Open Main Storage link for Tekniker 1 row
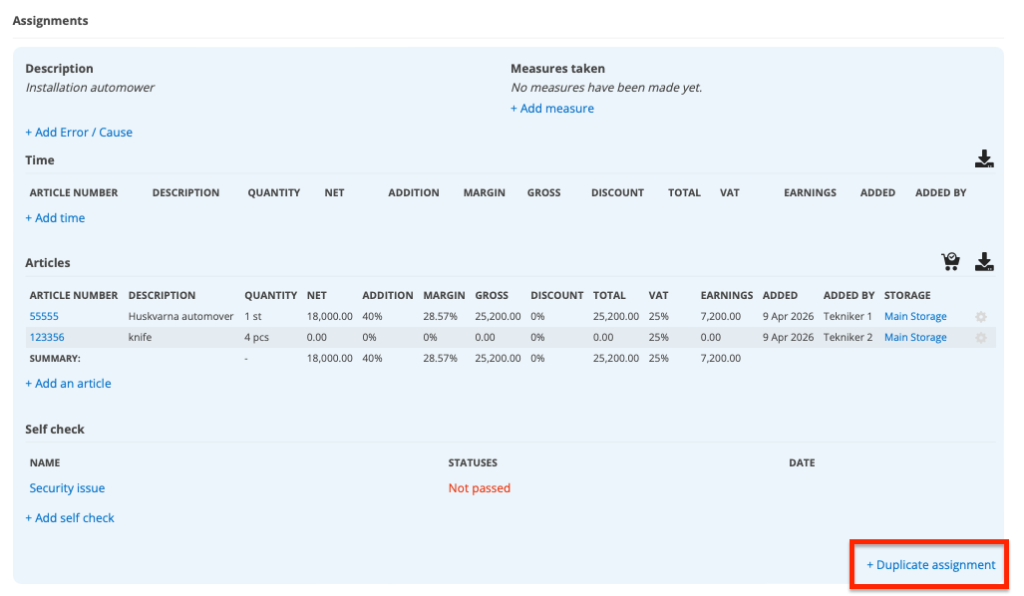The height and width of the screenshot is (596, 1024). click(x=915, y=317)
